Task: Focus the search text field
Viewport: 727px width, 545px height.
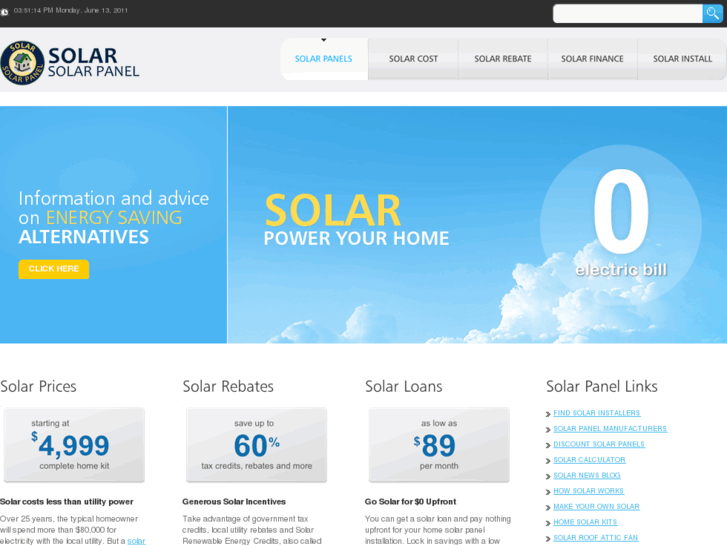Action: pos(628,13)
